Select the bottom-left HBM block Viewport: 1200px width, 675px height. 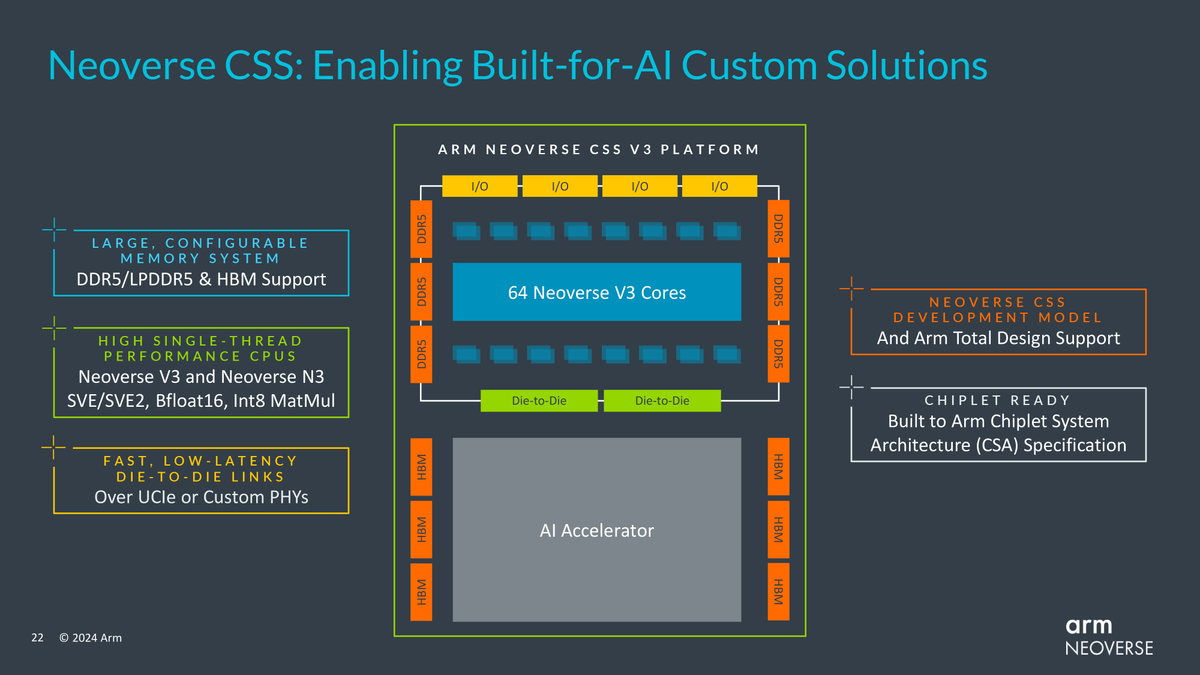[420, 589]
